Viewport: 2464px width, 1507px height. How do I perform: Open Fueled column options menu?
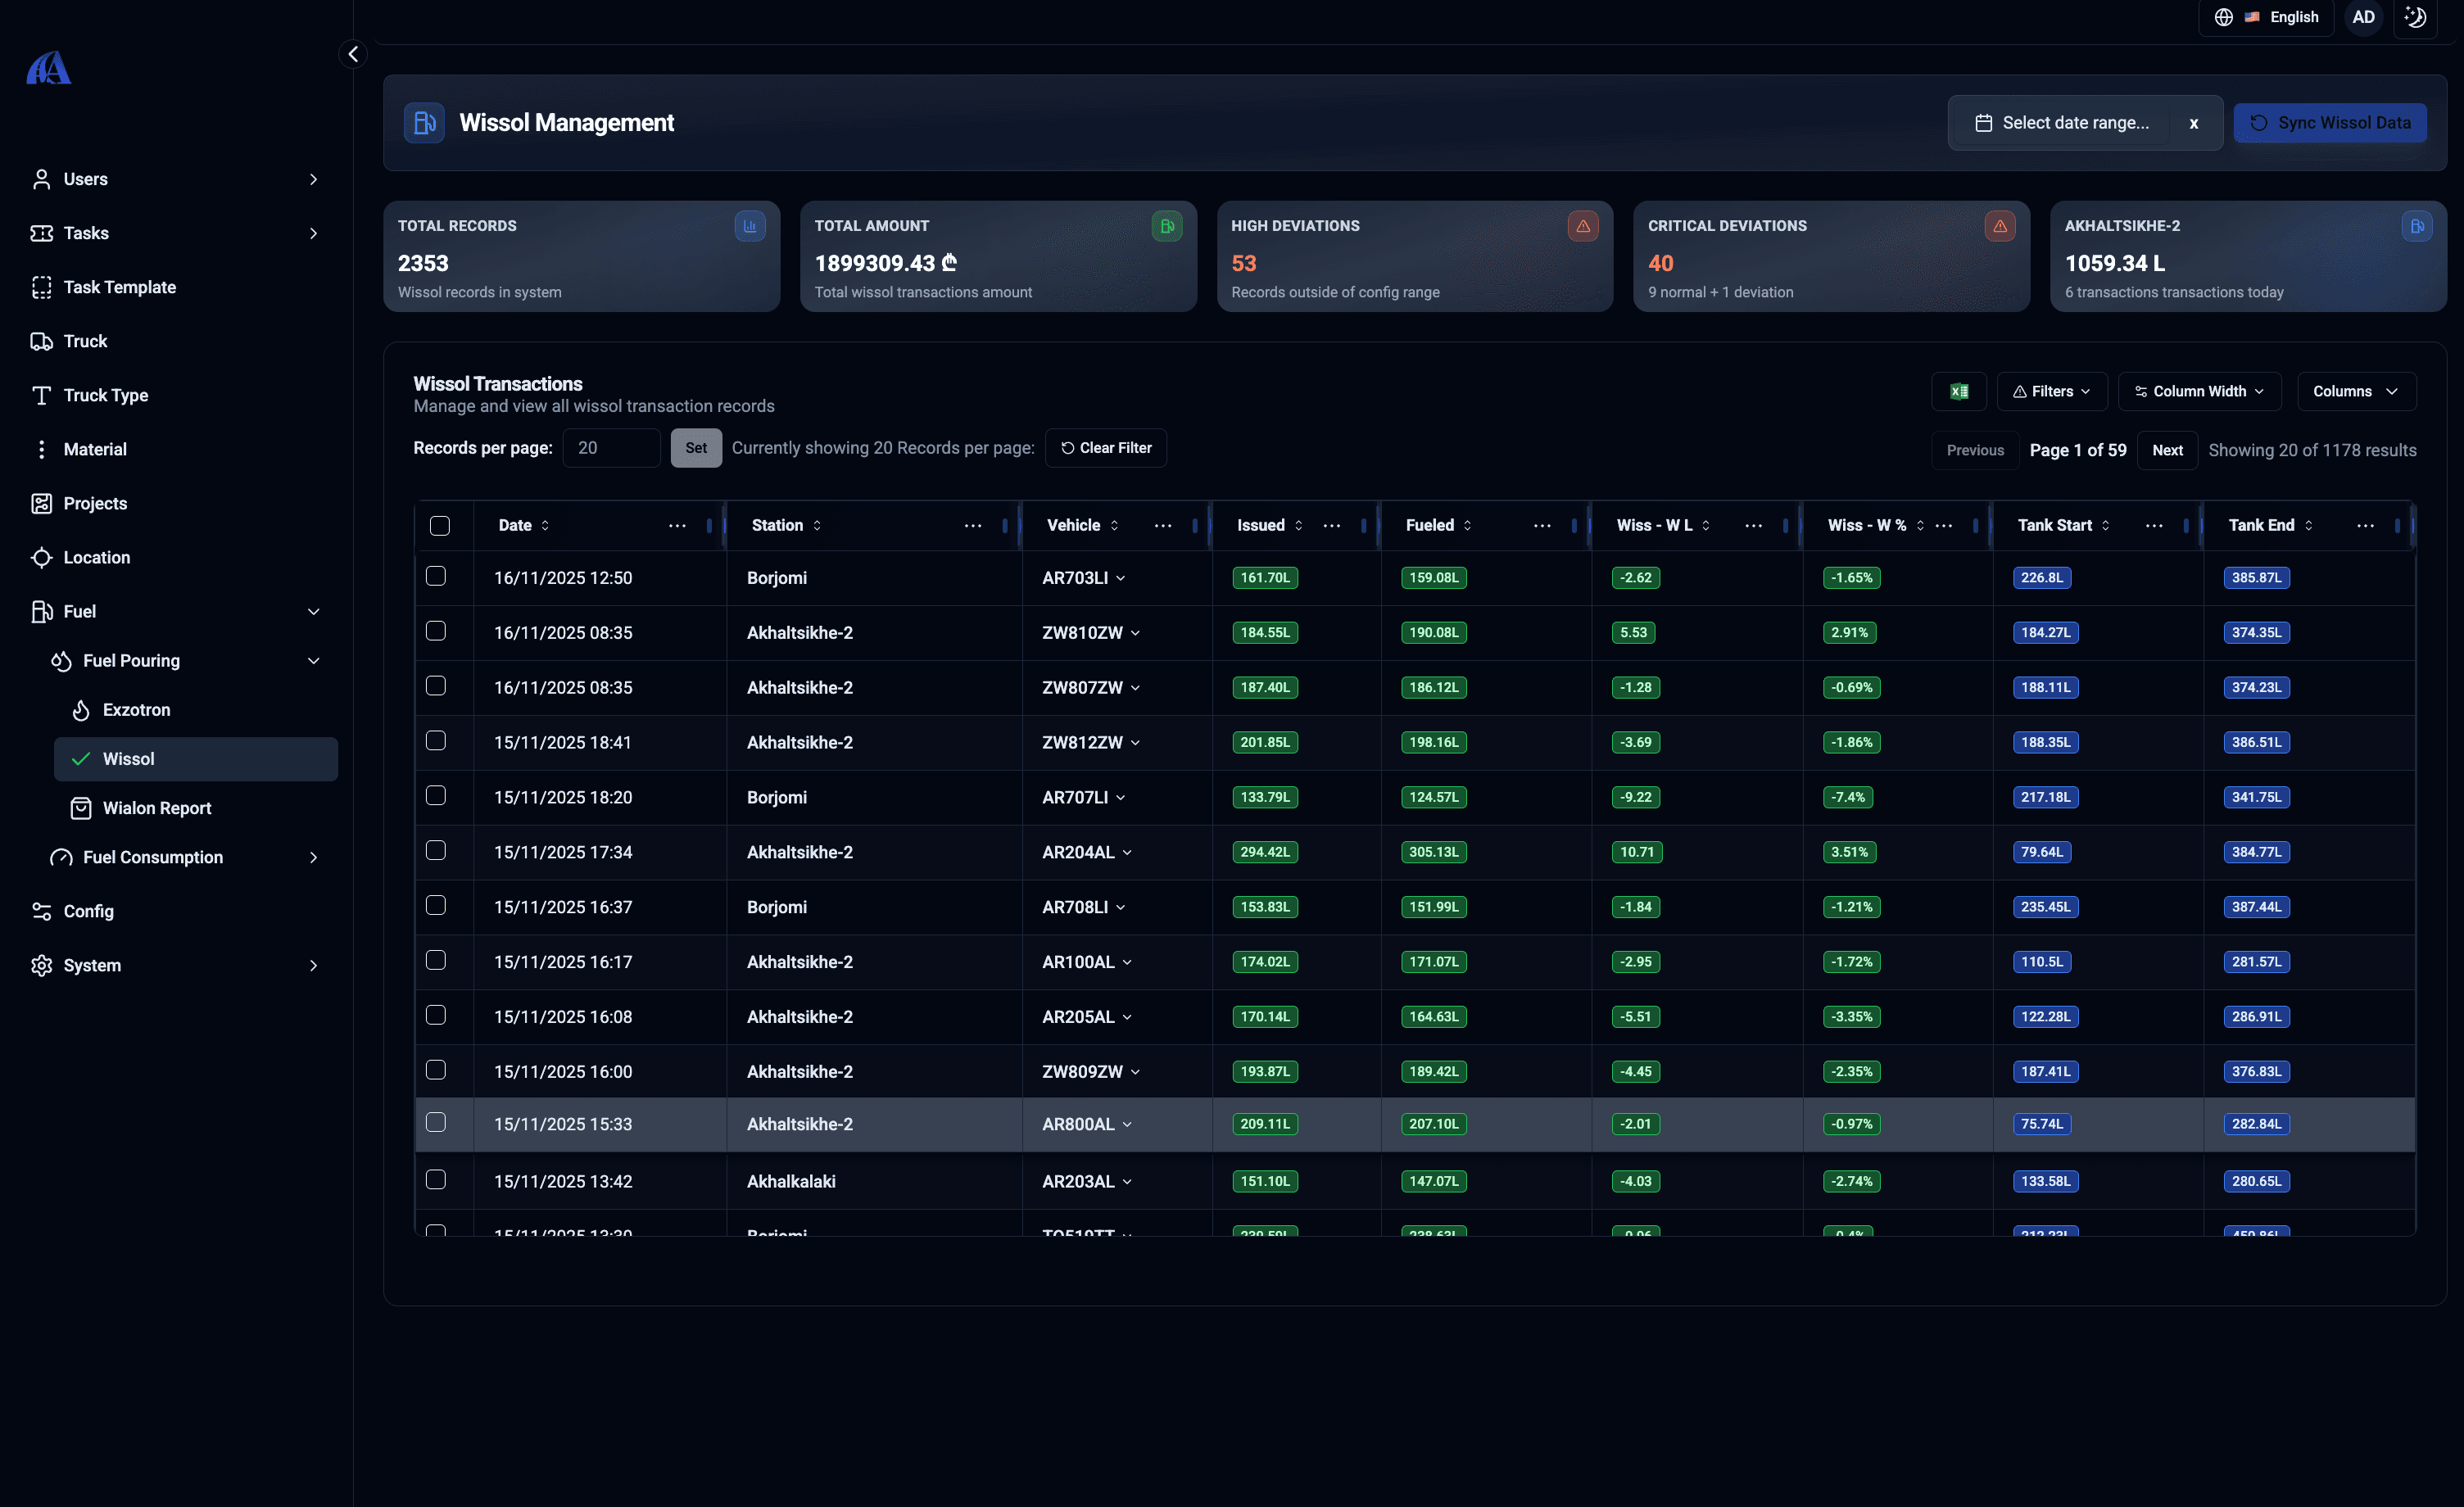tap(1543, 526)
